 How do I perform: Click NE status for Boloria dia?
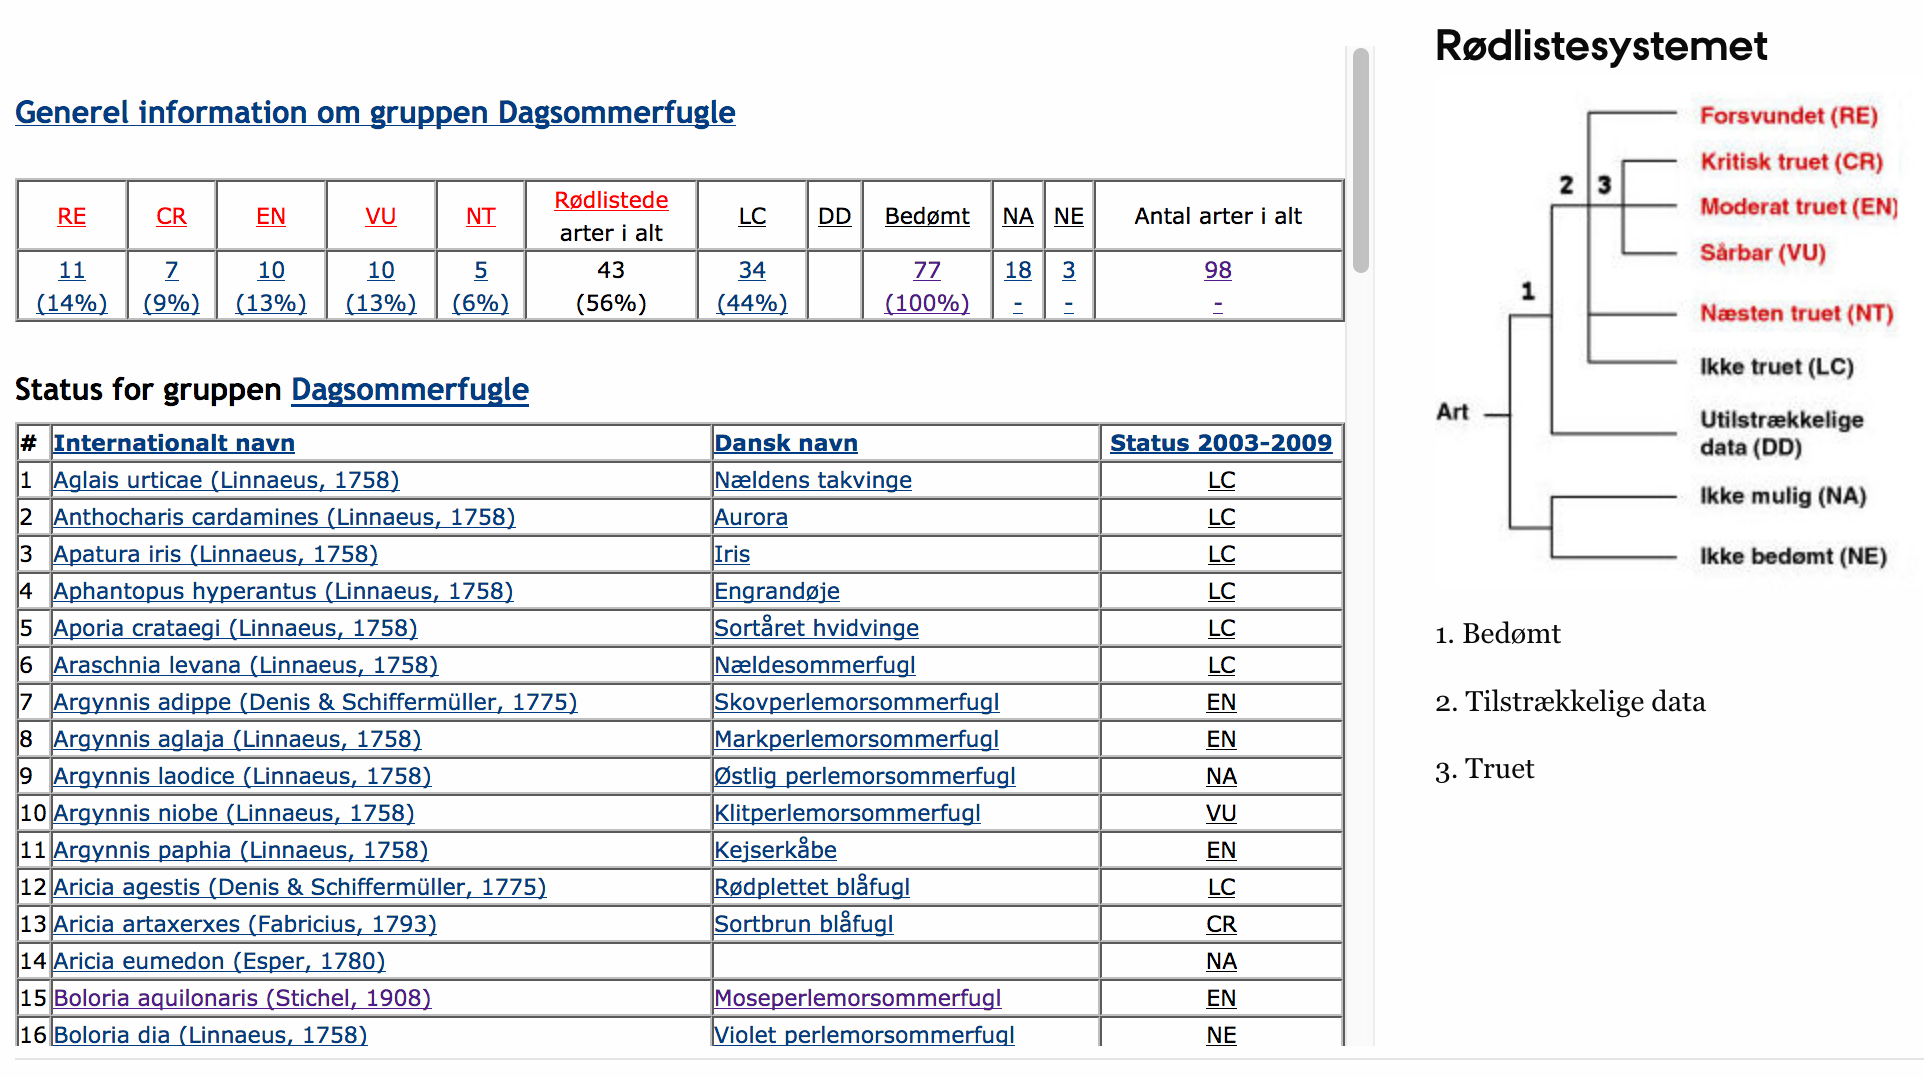tap(1221, 1034)
